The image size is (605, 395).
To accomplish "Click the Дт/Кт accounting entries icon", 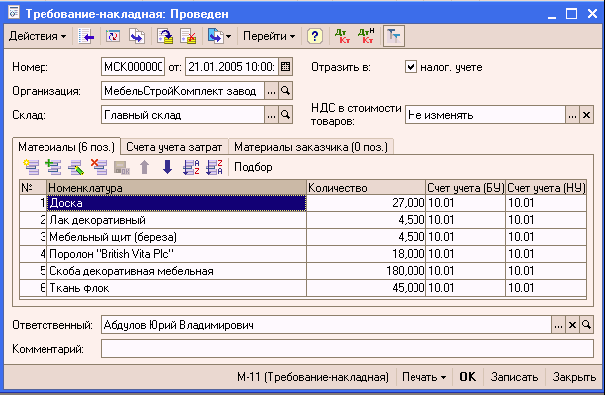I will click(342, 36).
